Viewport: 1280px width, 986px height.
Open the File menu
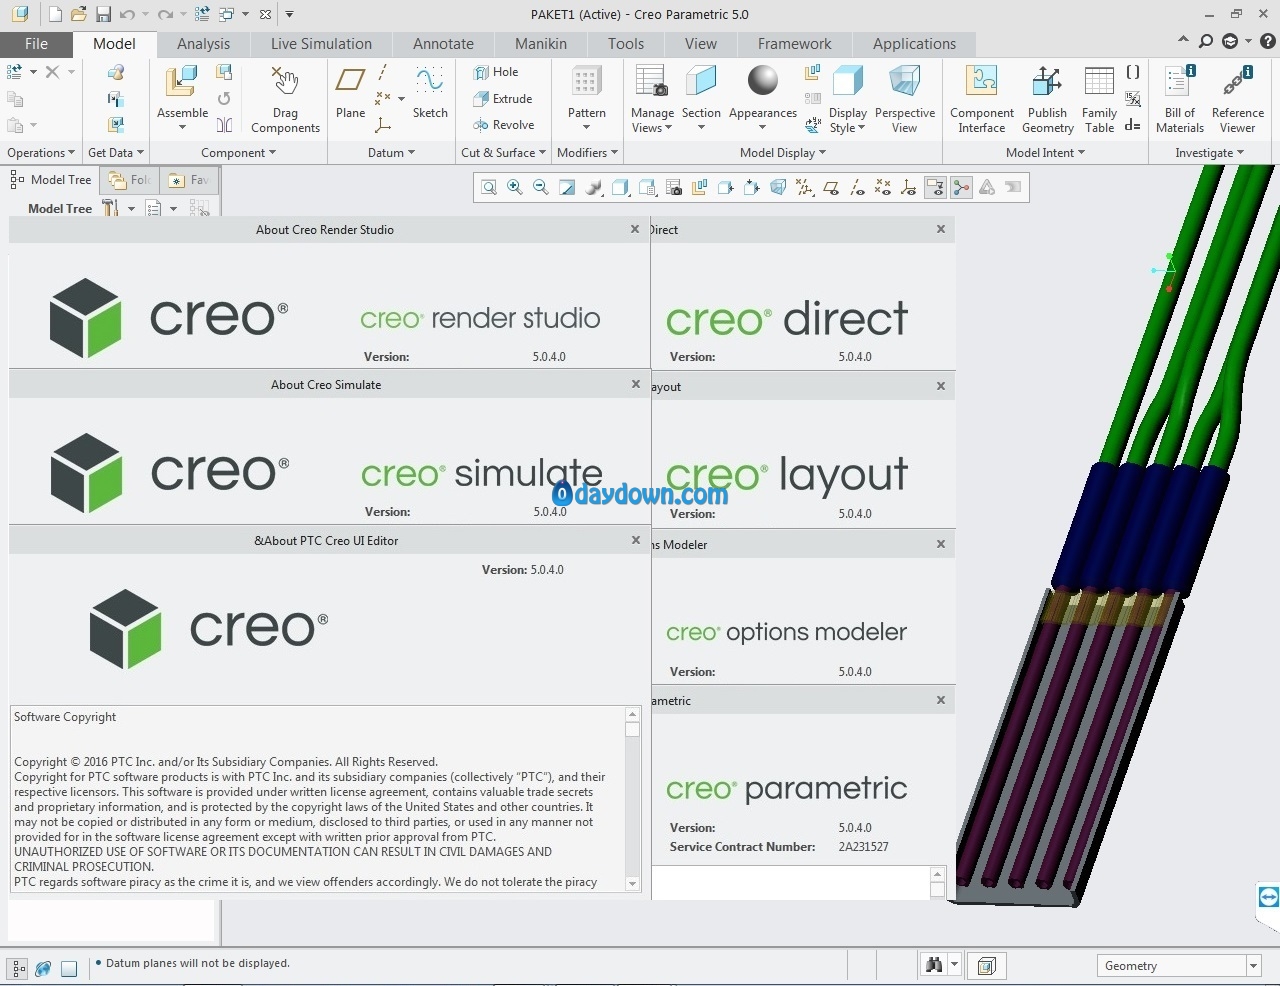(37, 44)
